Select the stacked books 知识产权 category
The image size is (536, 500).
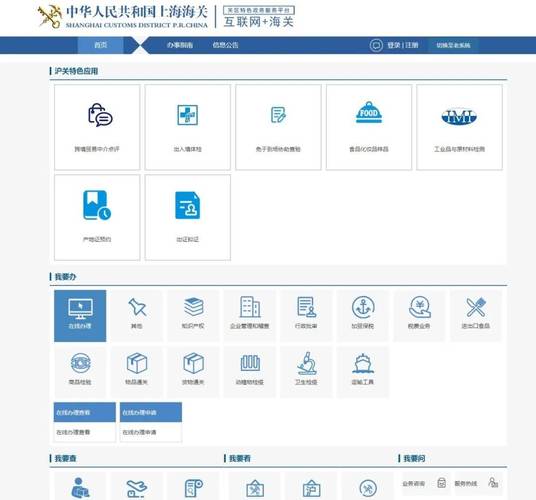193,316
